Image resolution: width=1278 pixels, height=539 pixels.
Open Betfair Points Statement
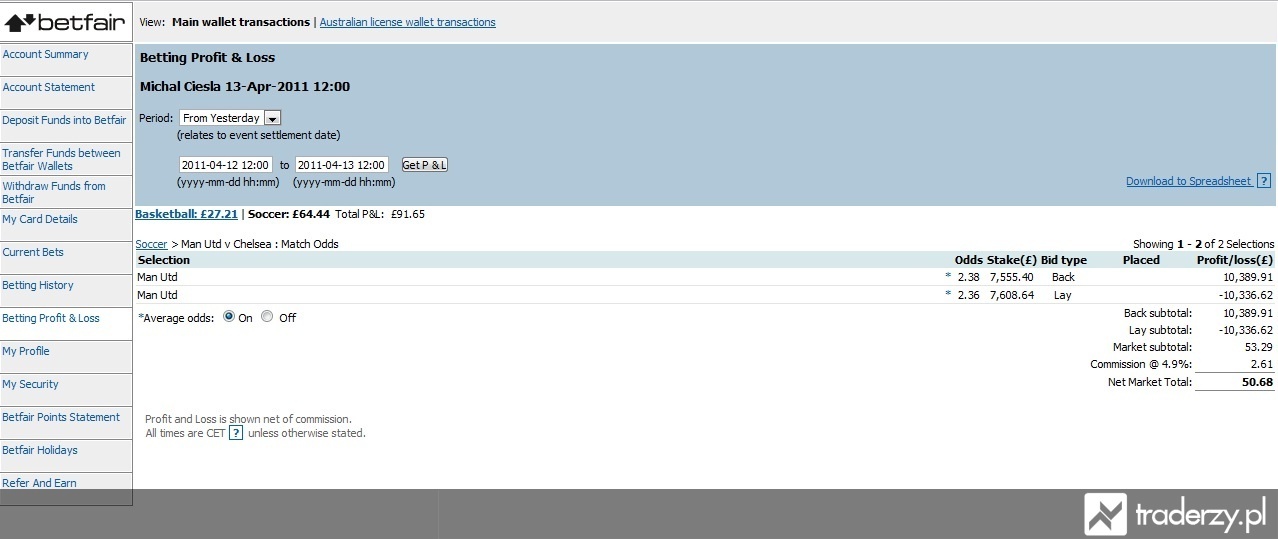[61, 417]
